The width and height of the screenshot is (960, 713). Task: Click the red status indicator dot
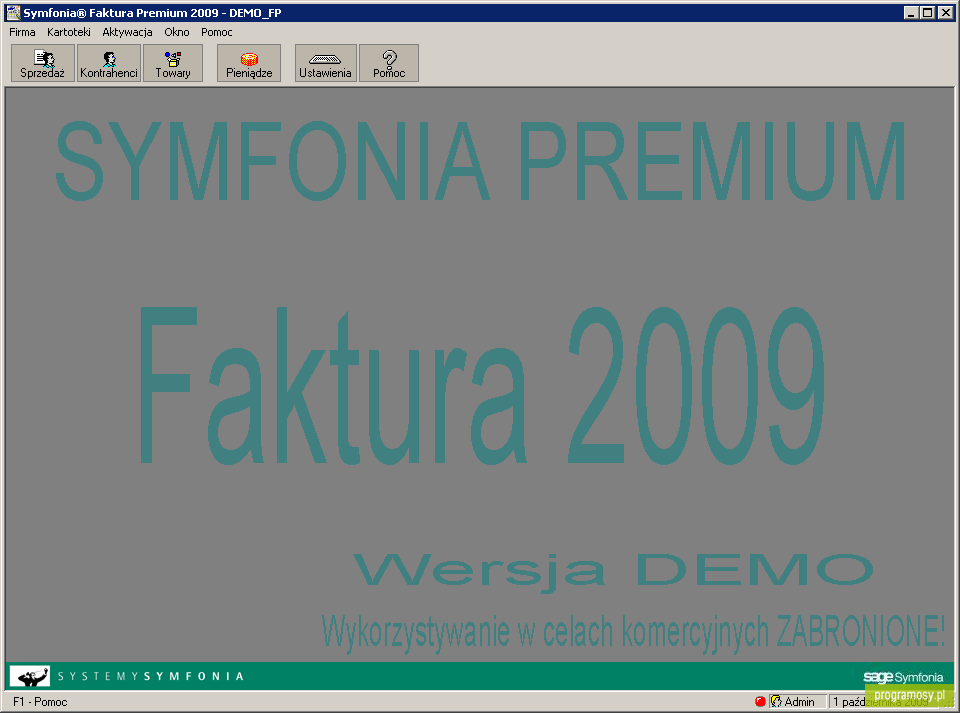tap(760, 701)
